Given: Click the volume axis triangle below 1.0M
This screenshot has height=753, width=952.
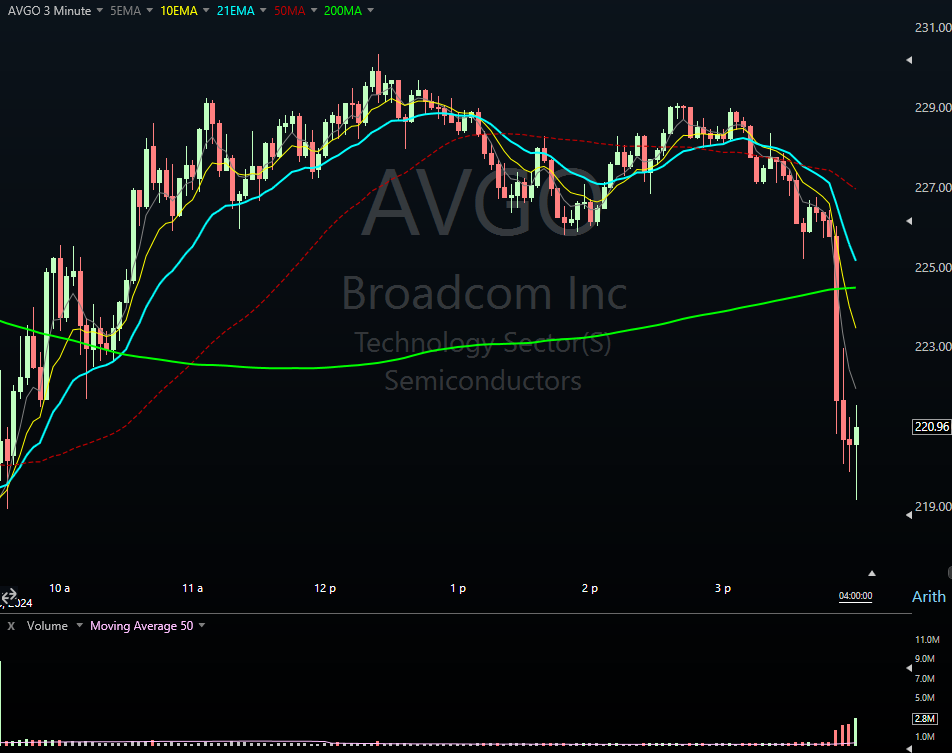Looking at the screenshot, I should click(x=909, y=749).
